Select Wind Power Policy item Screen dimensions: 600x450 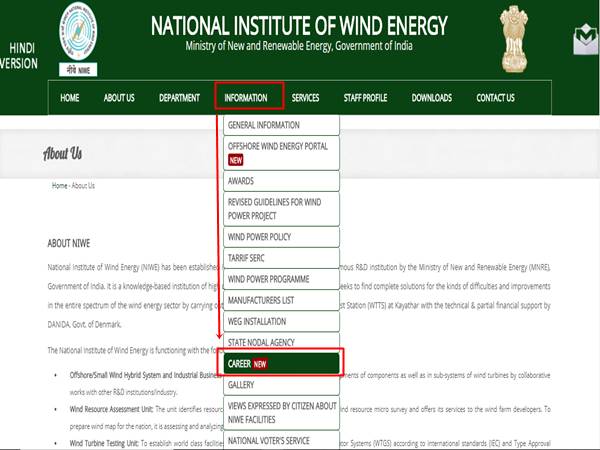click(281, 237)
